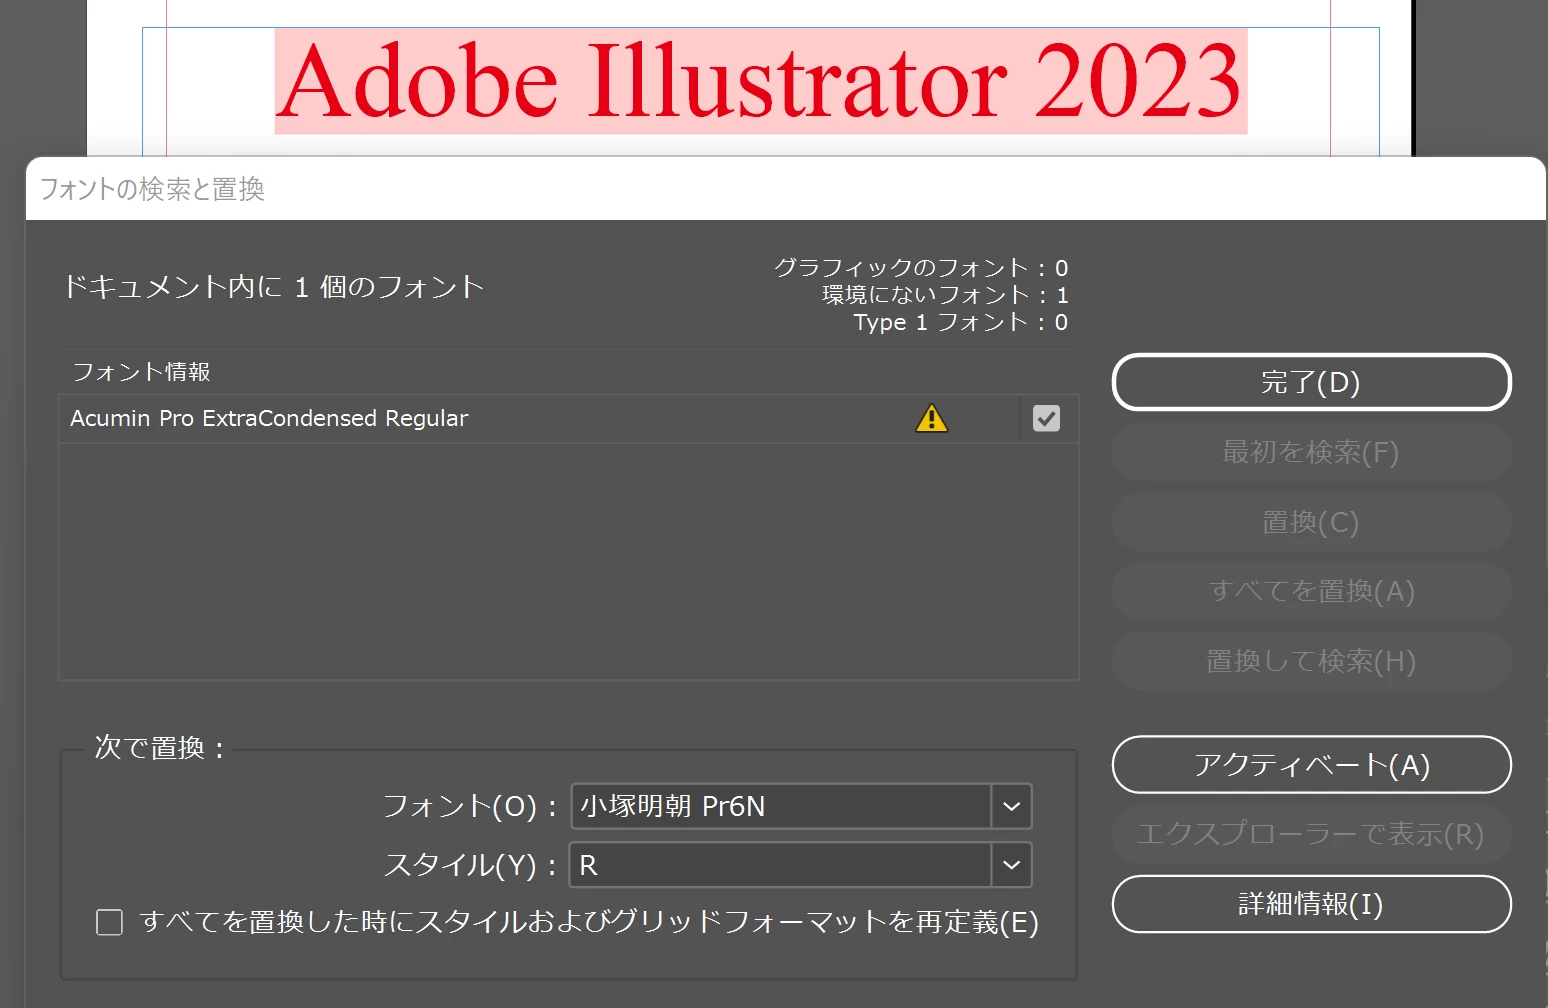Image resolution: width=1548 pixels, height=1008 pixels.
Task: Click the 最初を検索(F) button
Action: tap(1311, 452)
